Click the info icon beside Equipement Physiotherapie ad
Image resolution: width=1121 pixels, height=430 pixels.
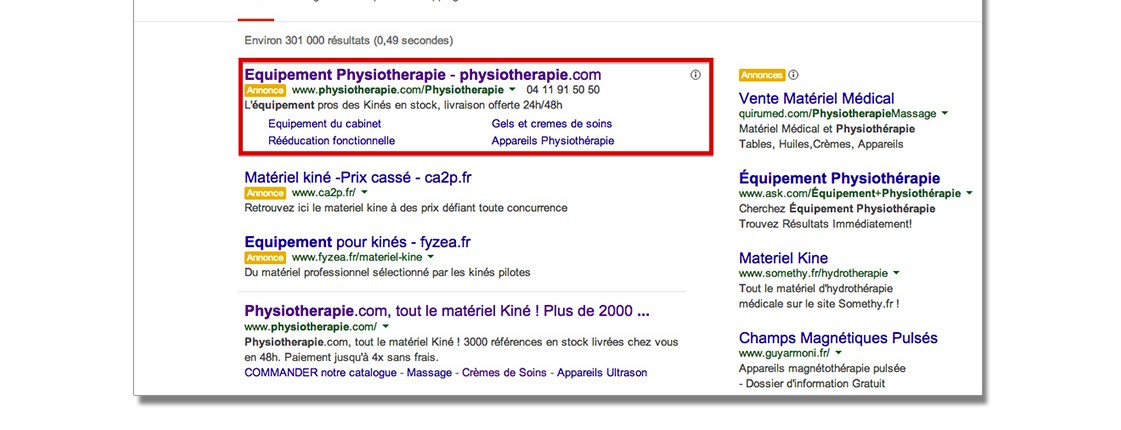(696, 75)
